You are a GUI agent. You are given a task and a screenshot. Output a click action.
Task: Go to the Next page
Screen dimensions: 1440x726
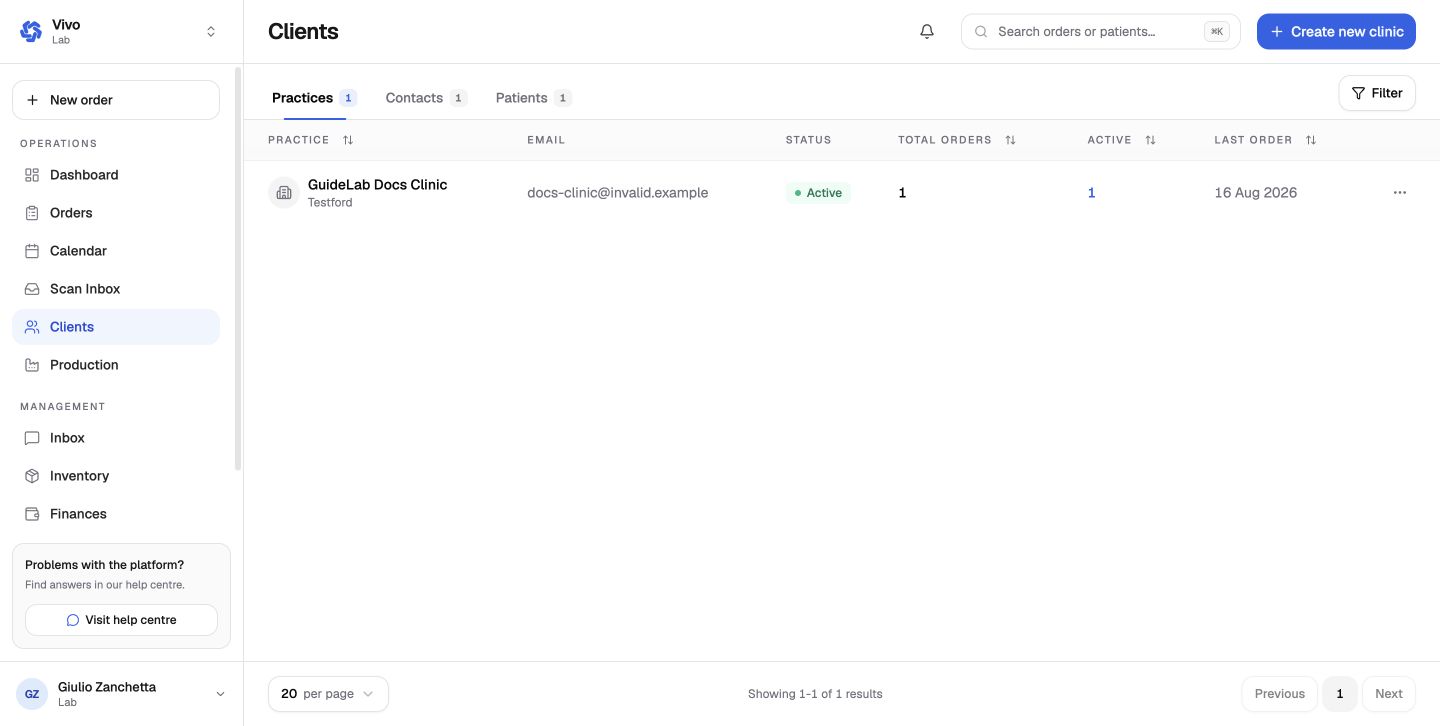pos(1389,694)
